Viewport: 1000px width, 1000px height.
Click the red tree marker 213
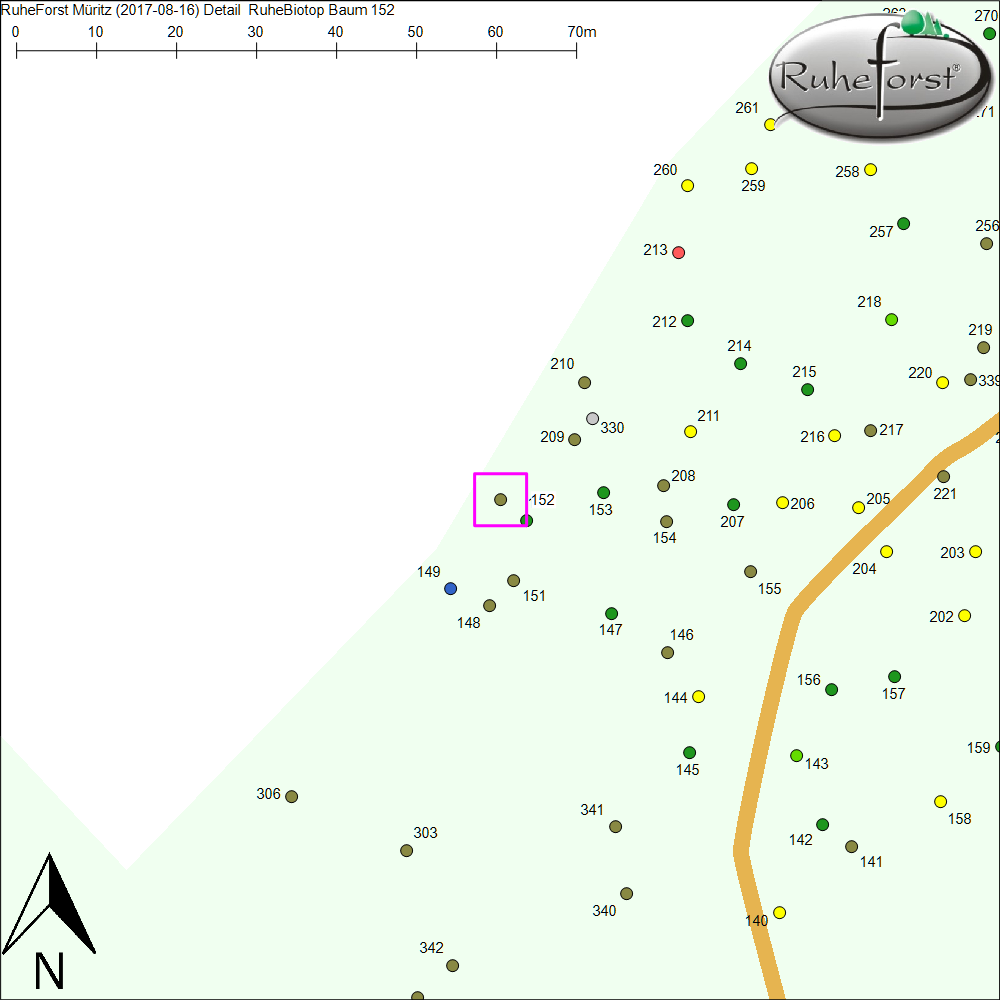679,252
